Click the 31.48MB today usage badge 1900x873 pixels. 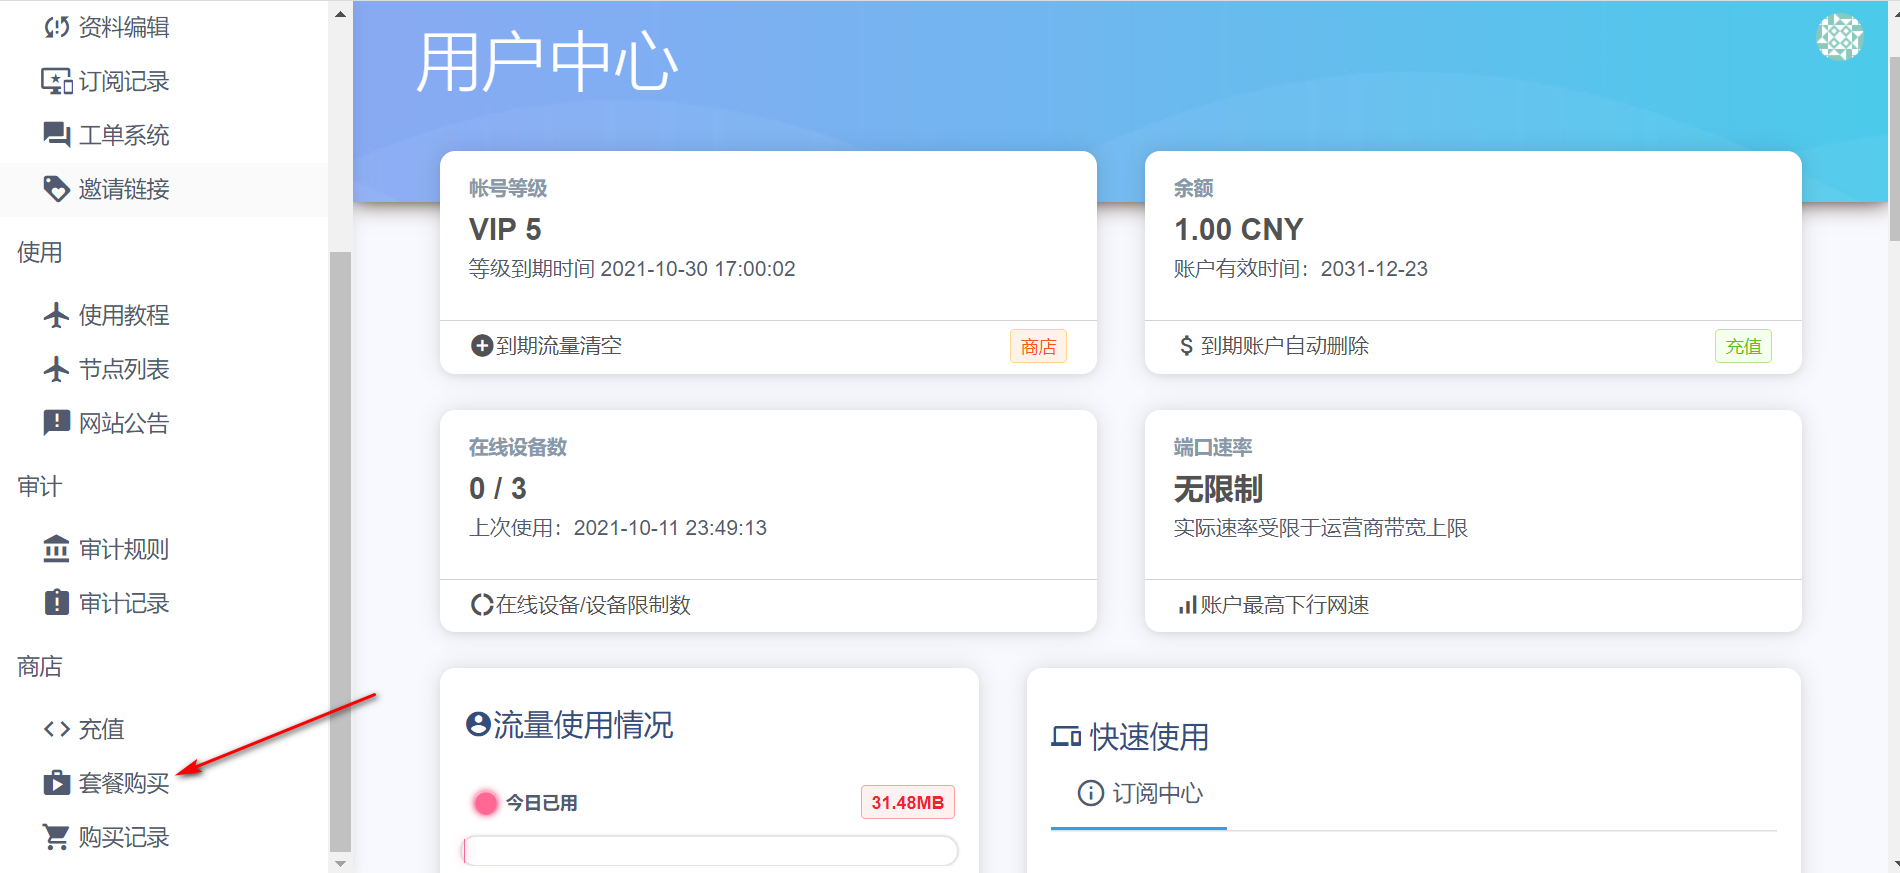pos(907,803)
